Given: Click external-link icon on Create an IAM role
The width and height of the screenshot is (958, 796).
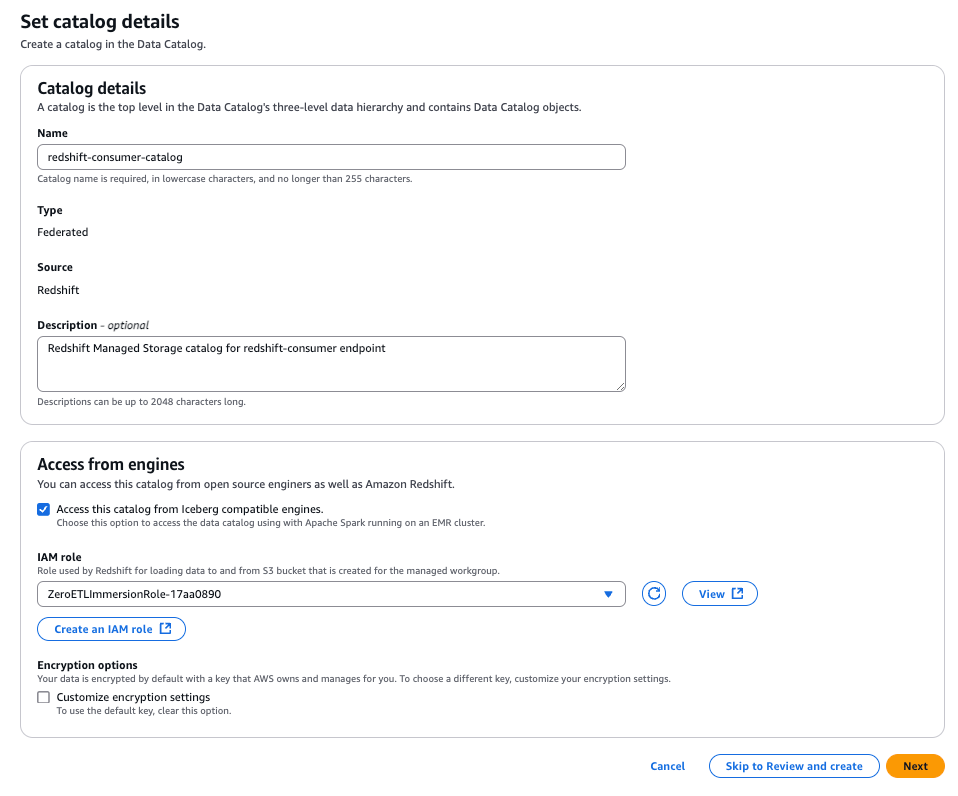Looking at the screenshot, I should [x=166, y=629].
